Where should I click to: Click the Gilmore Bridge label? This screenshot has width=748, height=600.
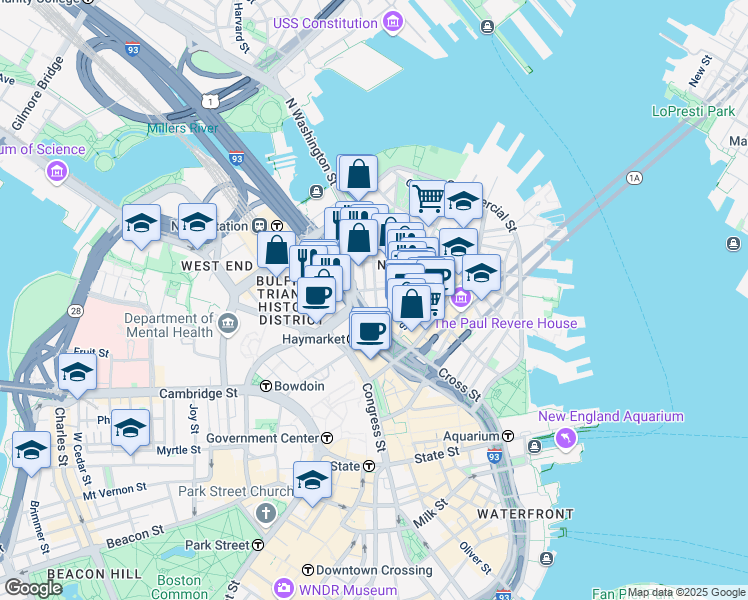pos(38,93)
